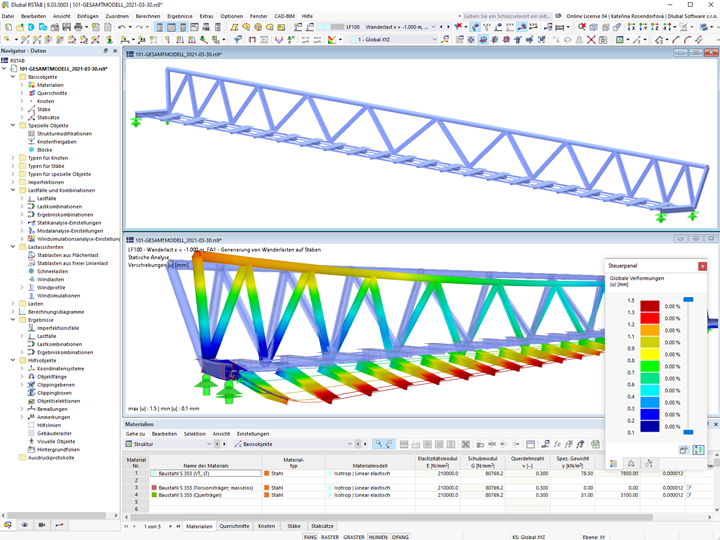Click the keyword search input field

(507, 16)
